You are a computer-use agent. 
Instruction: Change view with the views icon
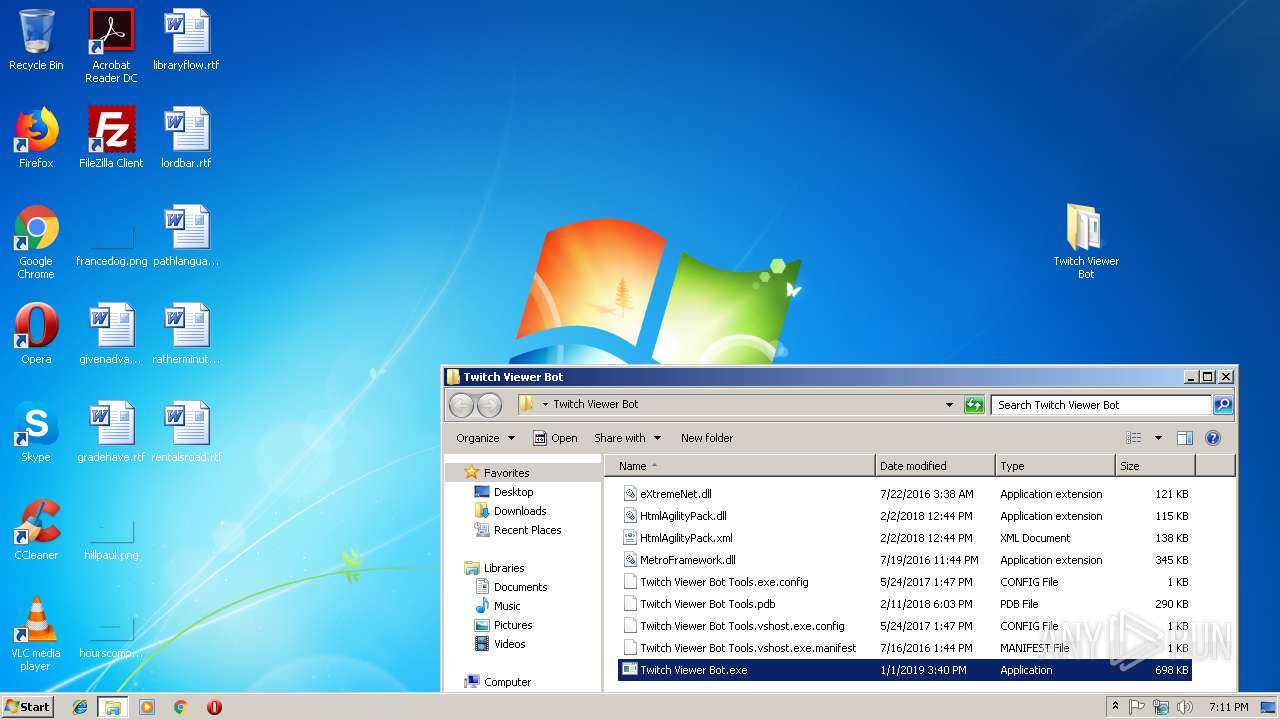(x=1133, y=438)
